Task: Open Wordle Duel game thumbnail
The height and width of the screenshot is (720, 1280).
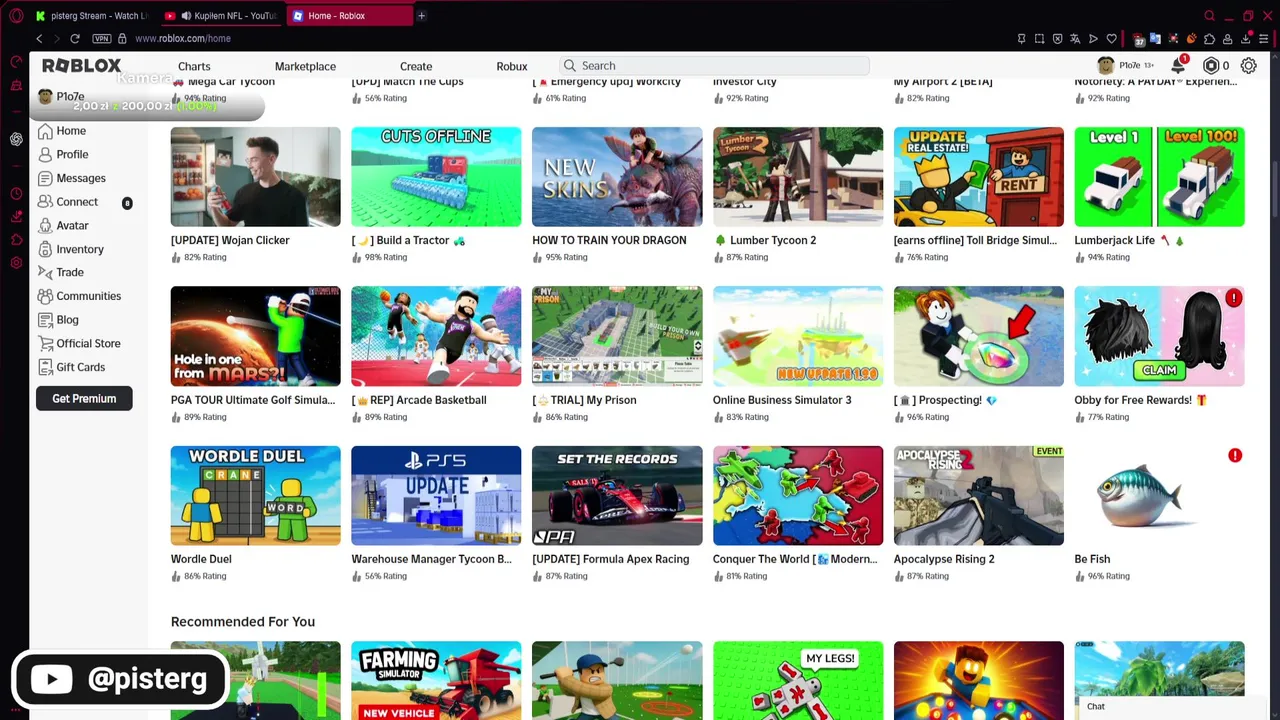Action: pyautogui.click(x=255, y=496)
